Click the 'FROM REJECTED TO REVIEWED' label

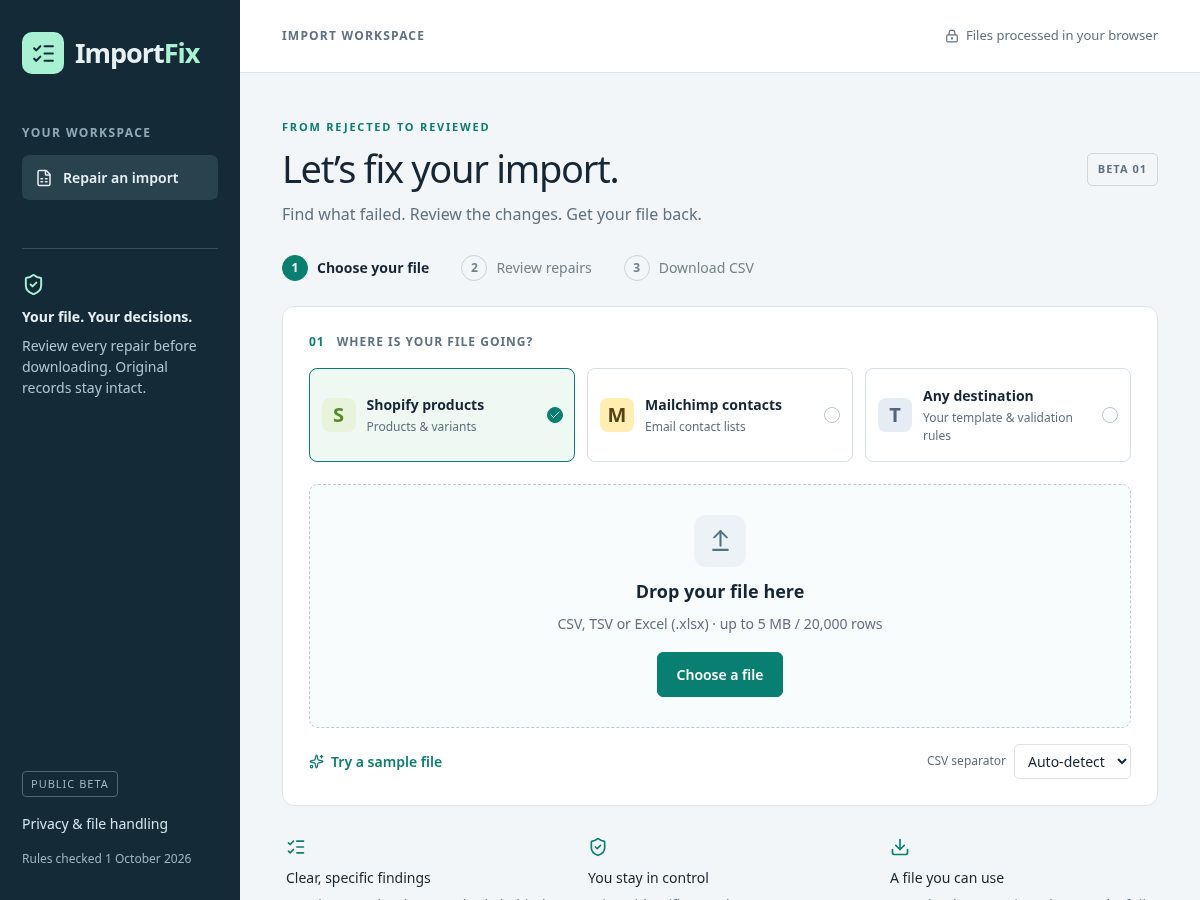[386, 127]
